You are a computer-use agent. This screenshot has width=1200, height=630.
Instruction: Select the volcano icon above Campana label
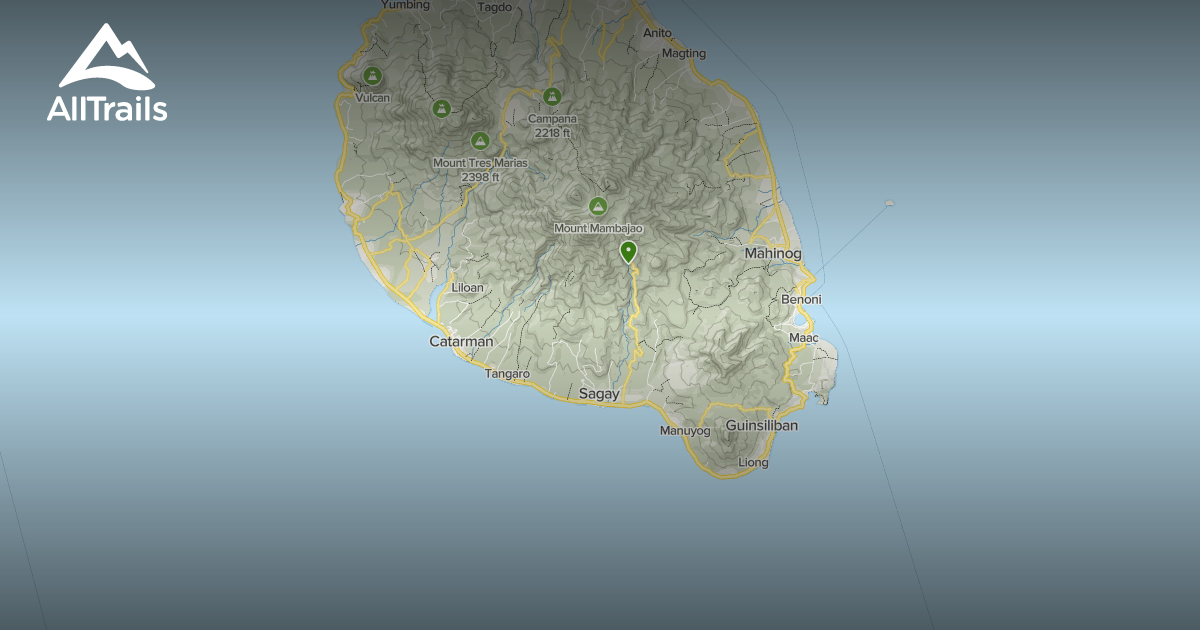[x=551, y=97]
